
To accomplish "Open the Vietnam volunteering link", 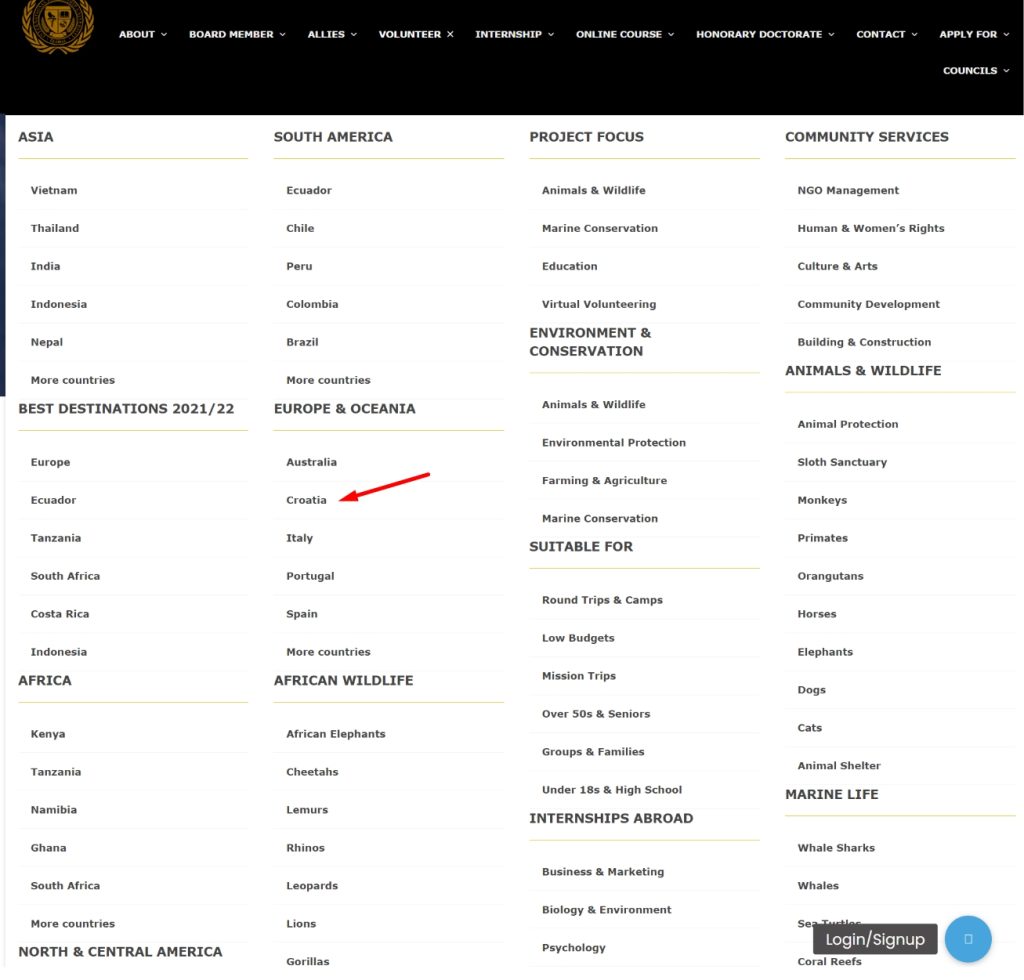I will point(54,190).
